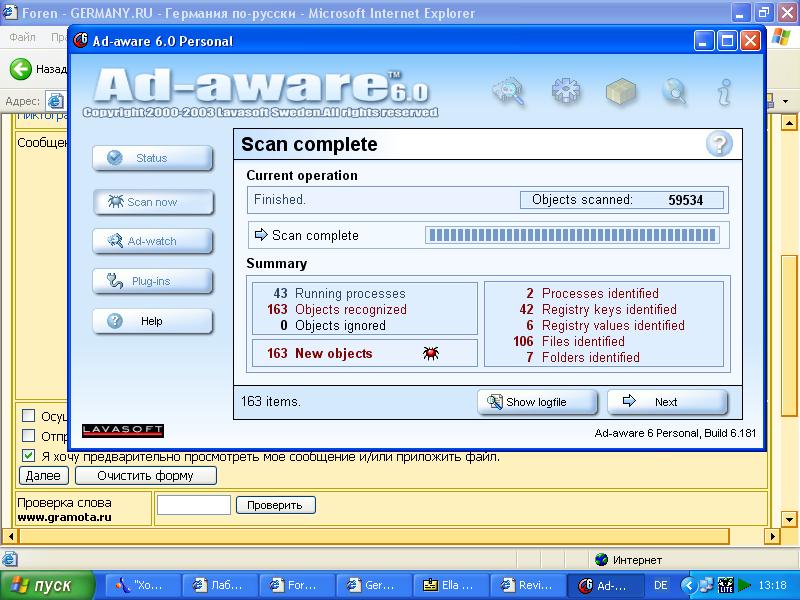Click the "Files identified" summary line
This screenshot has width=800, height=600.
tap(583, 341)
